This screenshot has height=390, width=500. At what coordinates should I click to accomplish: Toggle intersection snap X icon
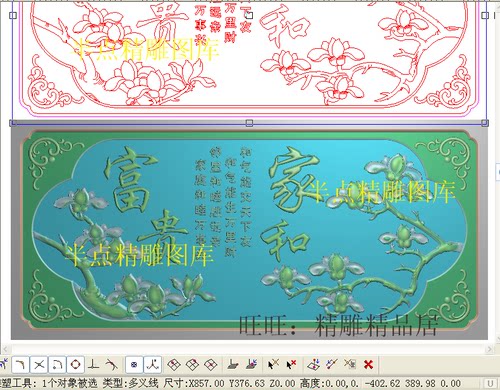[39, 365]
